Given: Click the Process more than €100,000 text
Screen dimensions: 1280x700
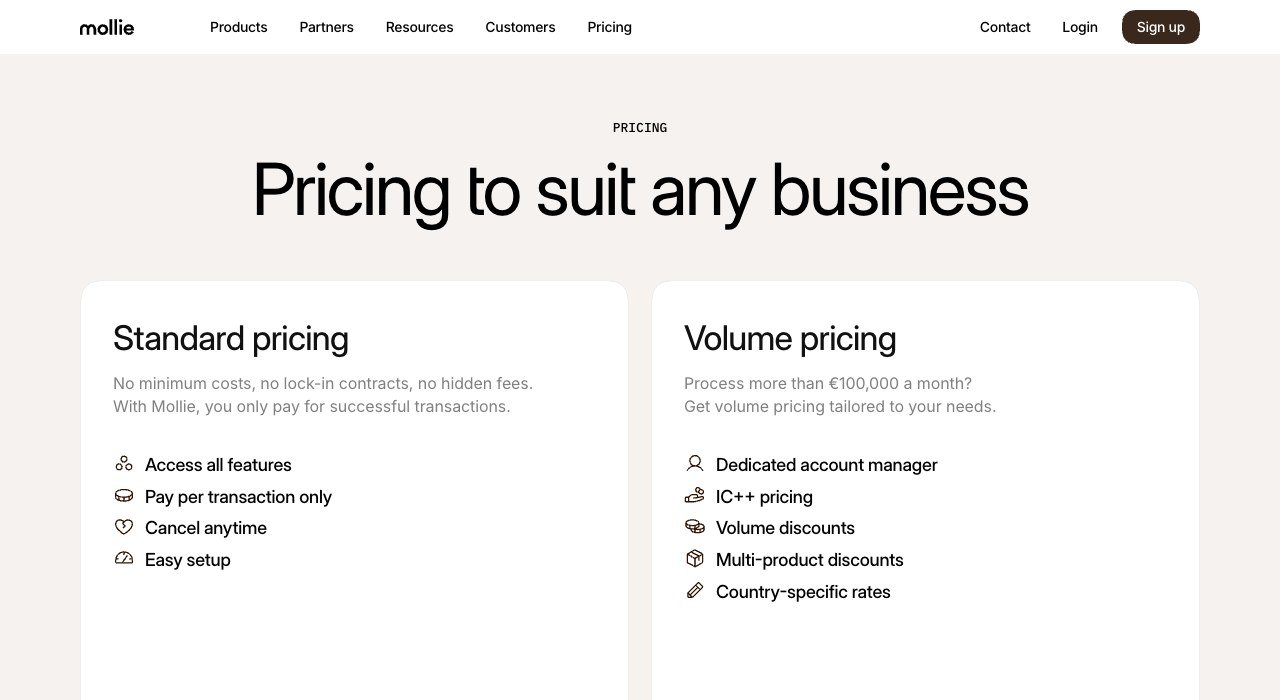Looking at the screenshot, I should click(x=840, y=395).
